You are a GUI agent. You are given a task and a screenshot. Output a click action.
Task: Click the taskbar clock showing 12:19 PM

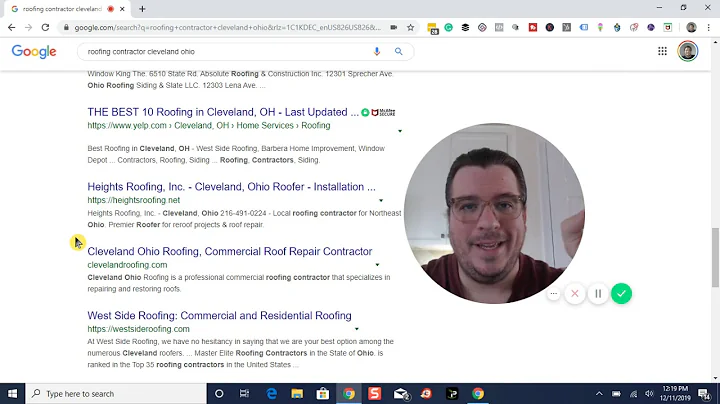pos(675,394)
